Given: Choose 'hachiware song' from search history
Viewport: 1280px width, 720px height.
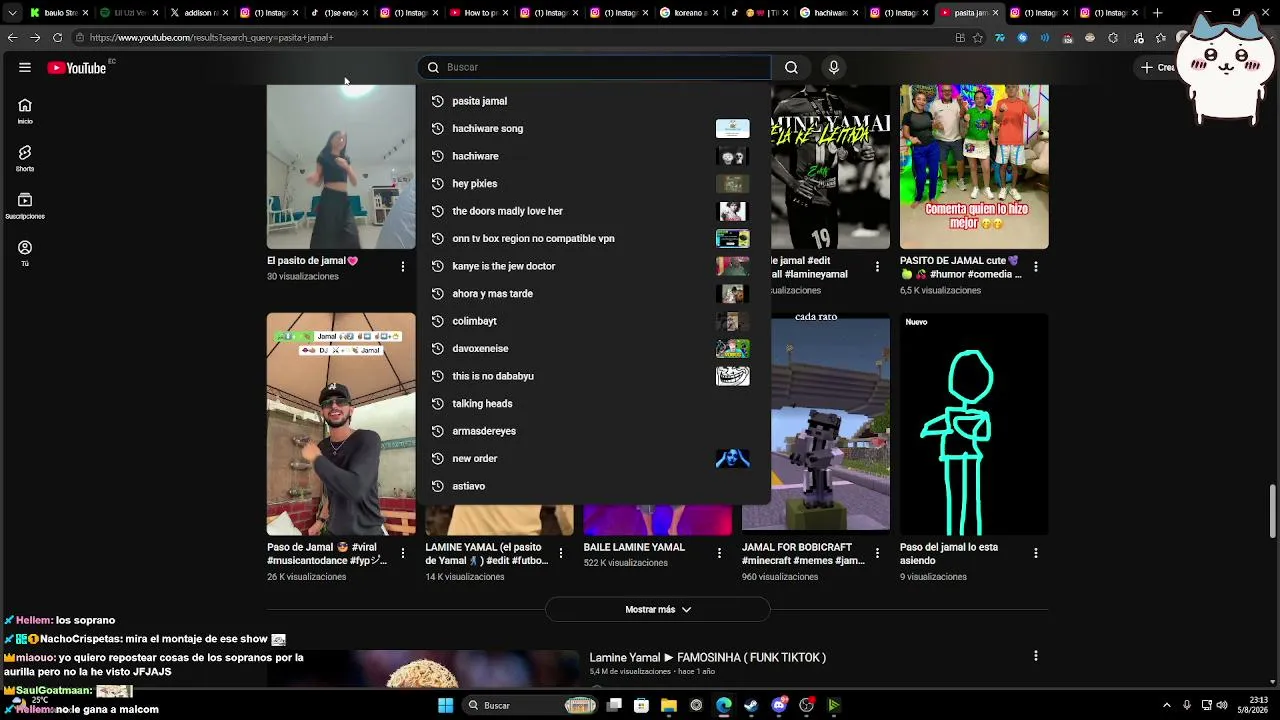Looking at the screenshot, I should click(x=594, y=128).
